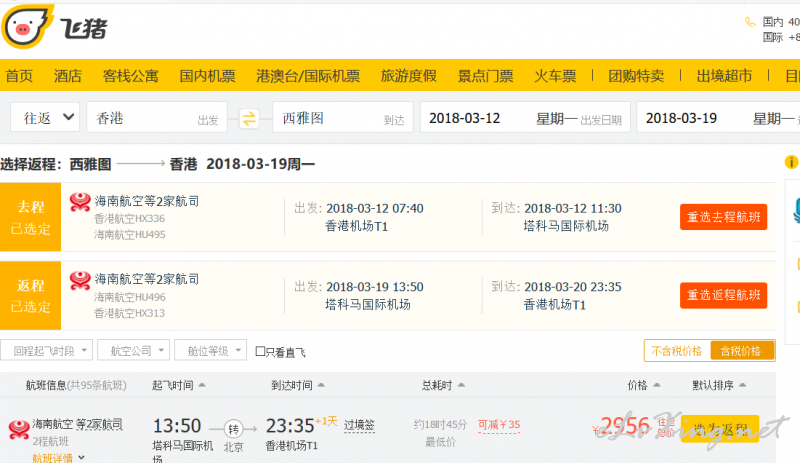Click the arrival city field 西雅图

pyautogui.click(x=343, y=118)
